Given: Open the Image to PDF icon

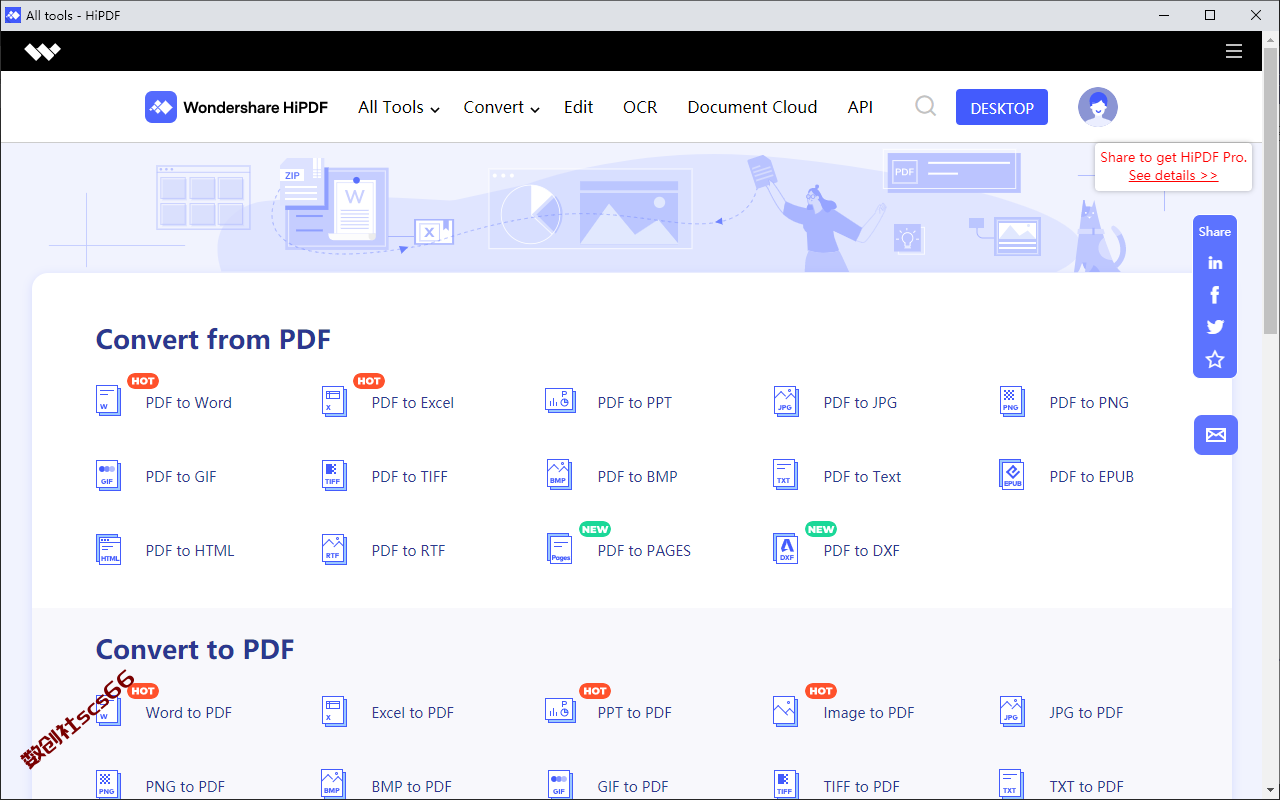Looking at the screenshot, I should 786,712.
